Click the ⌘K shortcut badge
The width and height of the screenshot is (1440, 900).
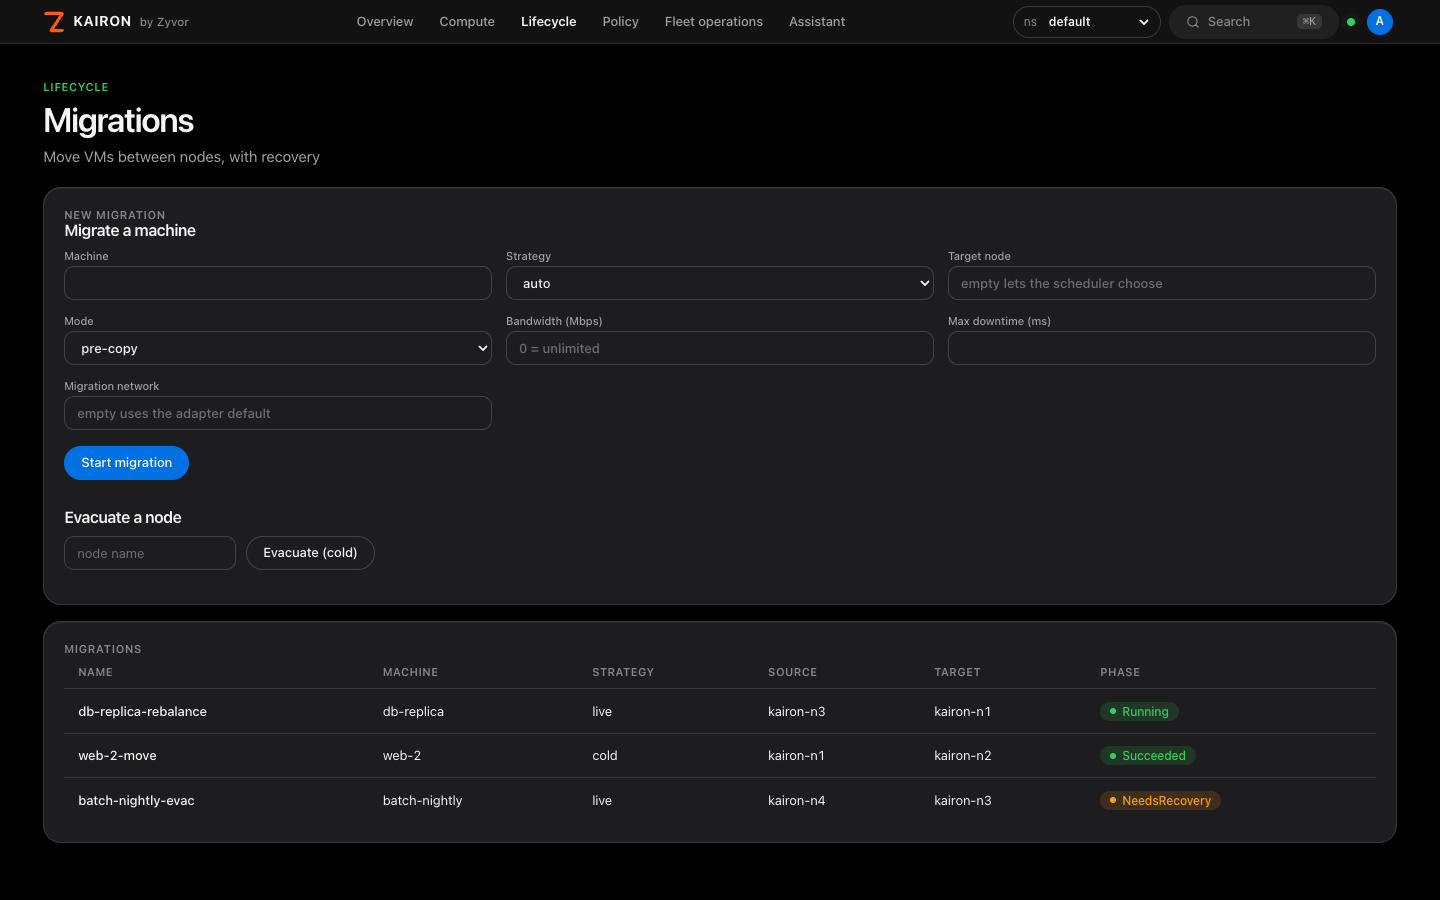pos(1309,22)
